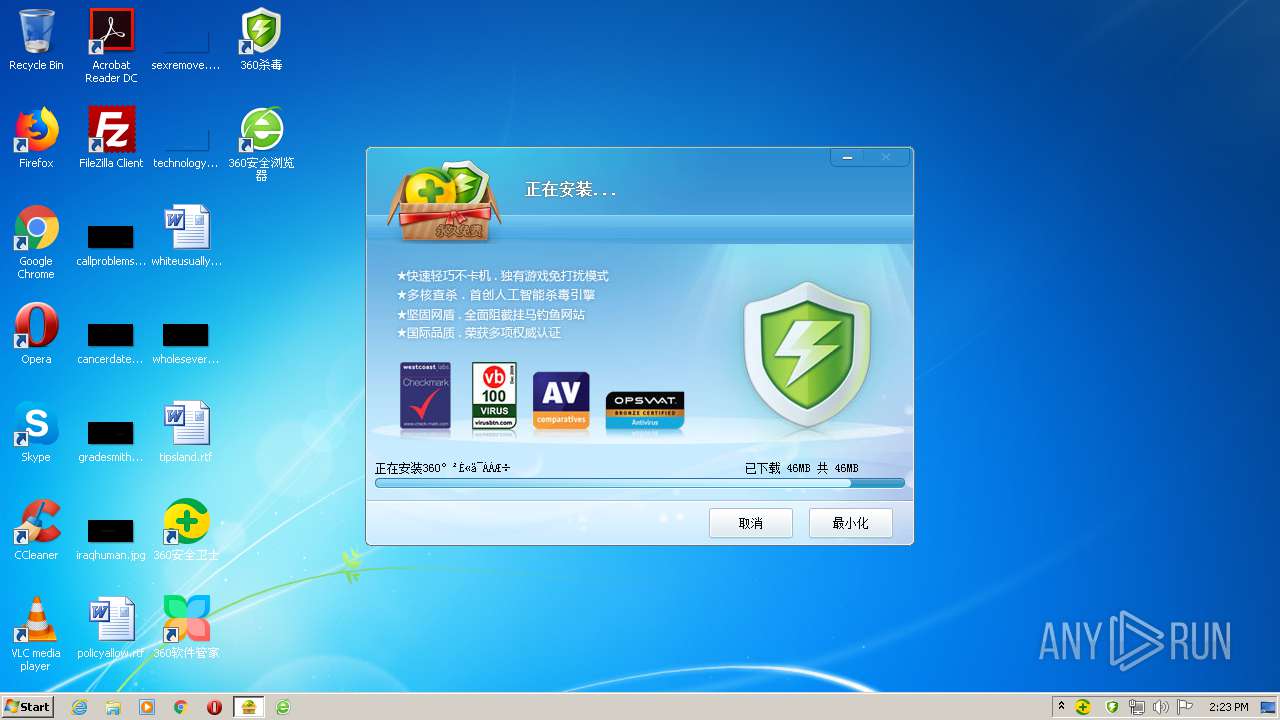Click the 2:23 PM taskbar clock

click(1228, 707)
